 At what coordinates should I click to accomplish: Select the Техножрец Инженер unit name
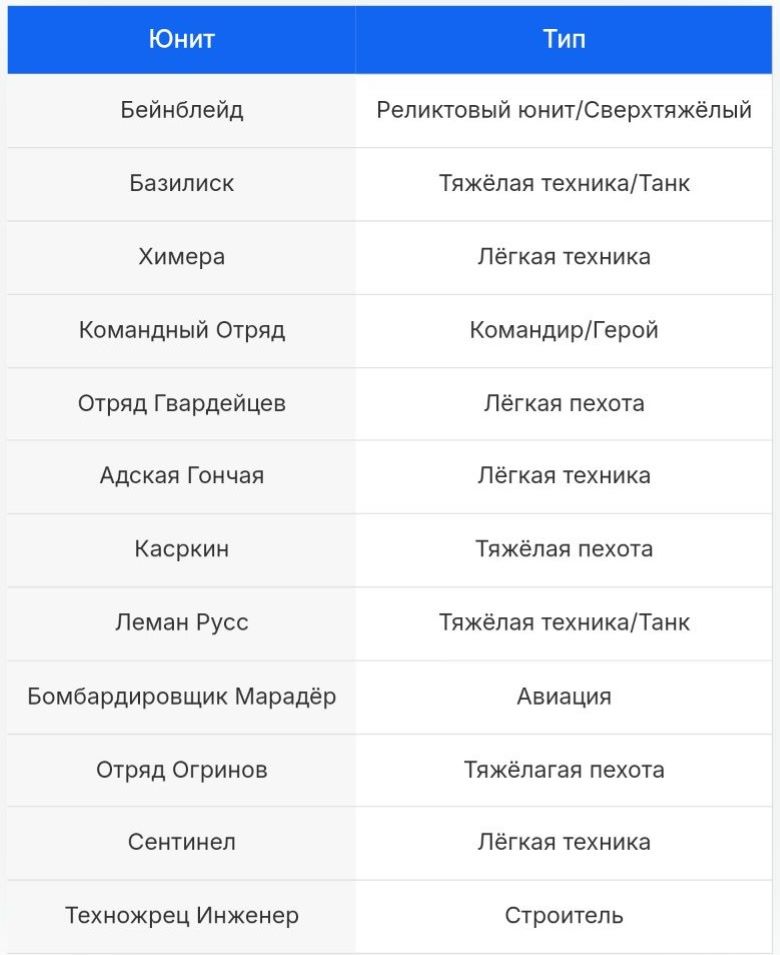[x=181, y=915]
